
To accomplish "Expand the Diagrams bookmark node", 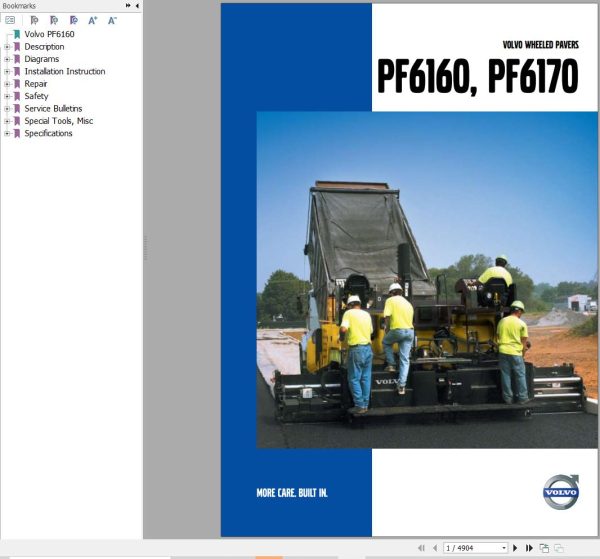I will coord(7,59).
